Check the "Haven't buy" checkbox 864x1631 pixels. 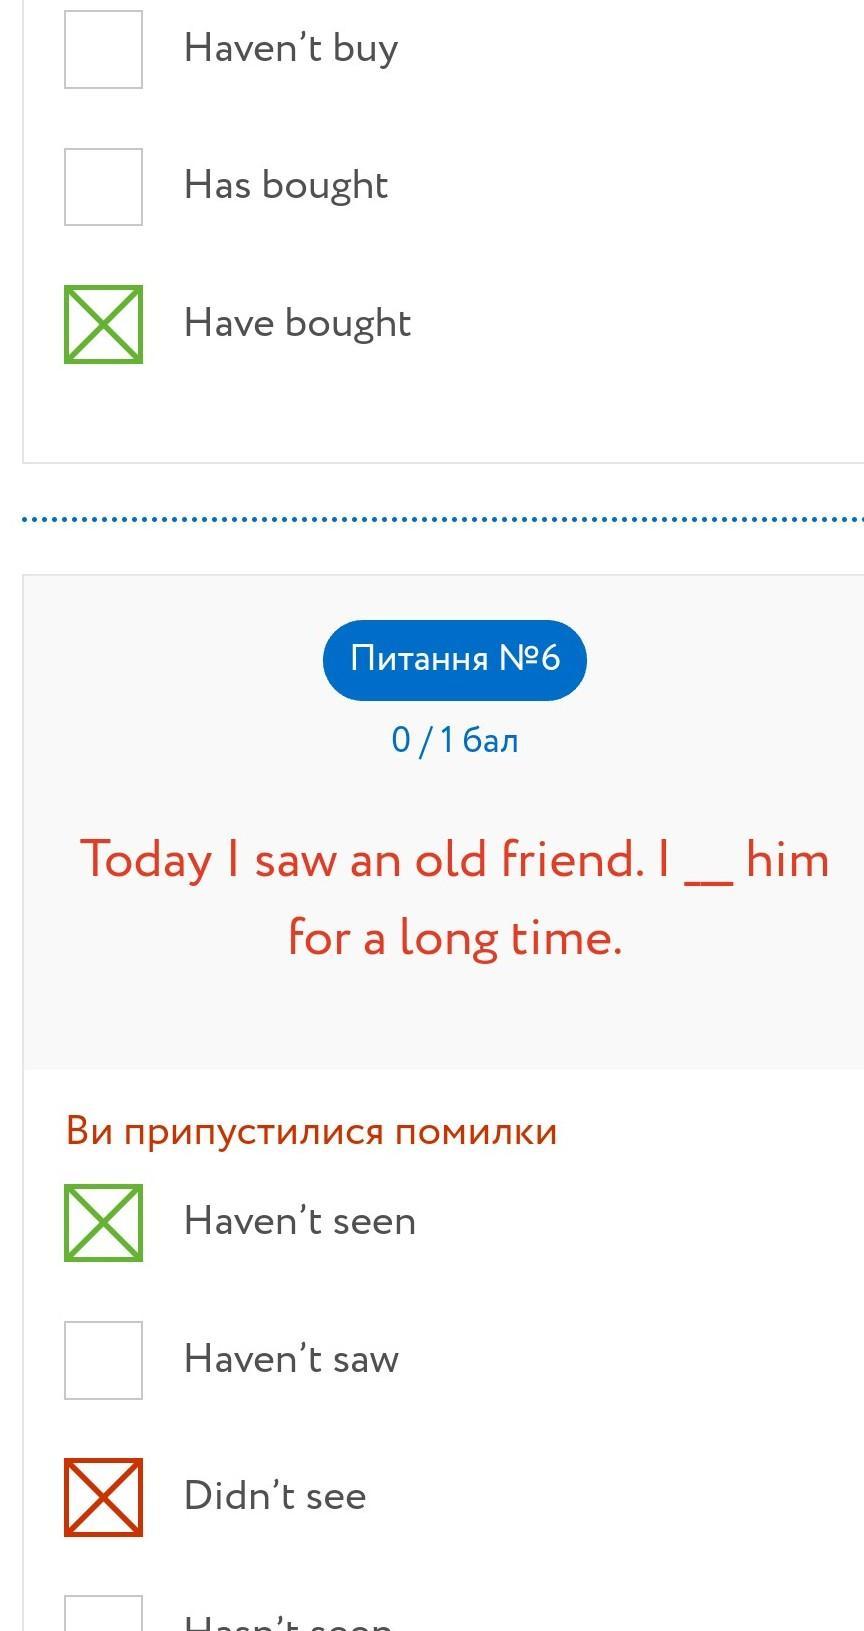[x=103, y=49]
